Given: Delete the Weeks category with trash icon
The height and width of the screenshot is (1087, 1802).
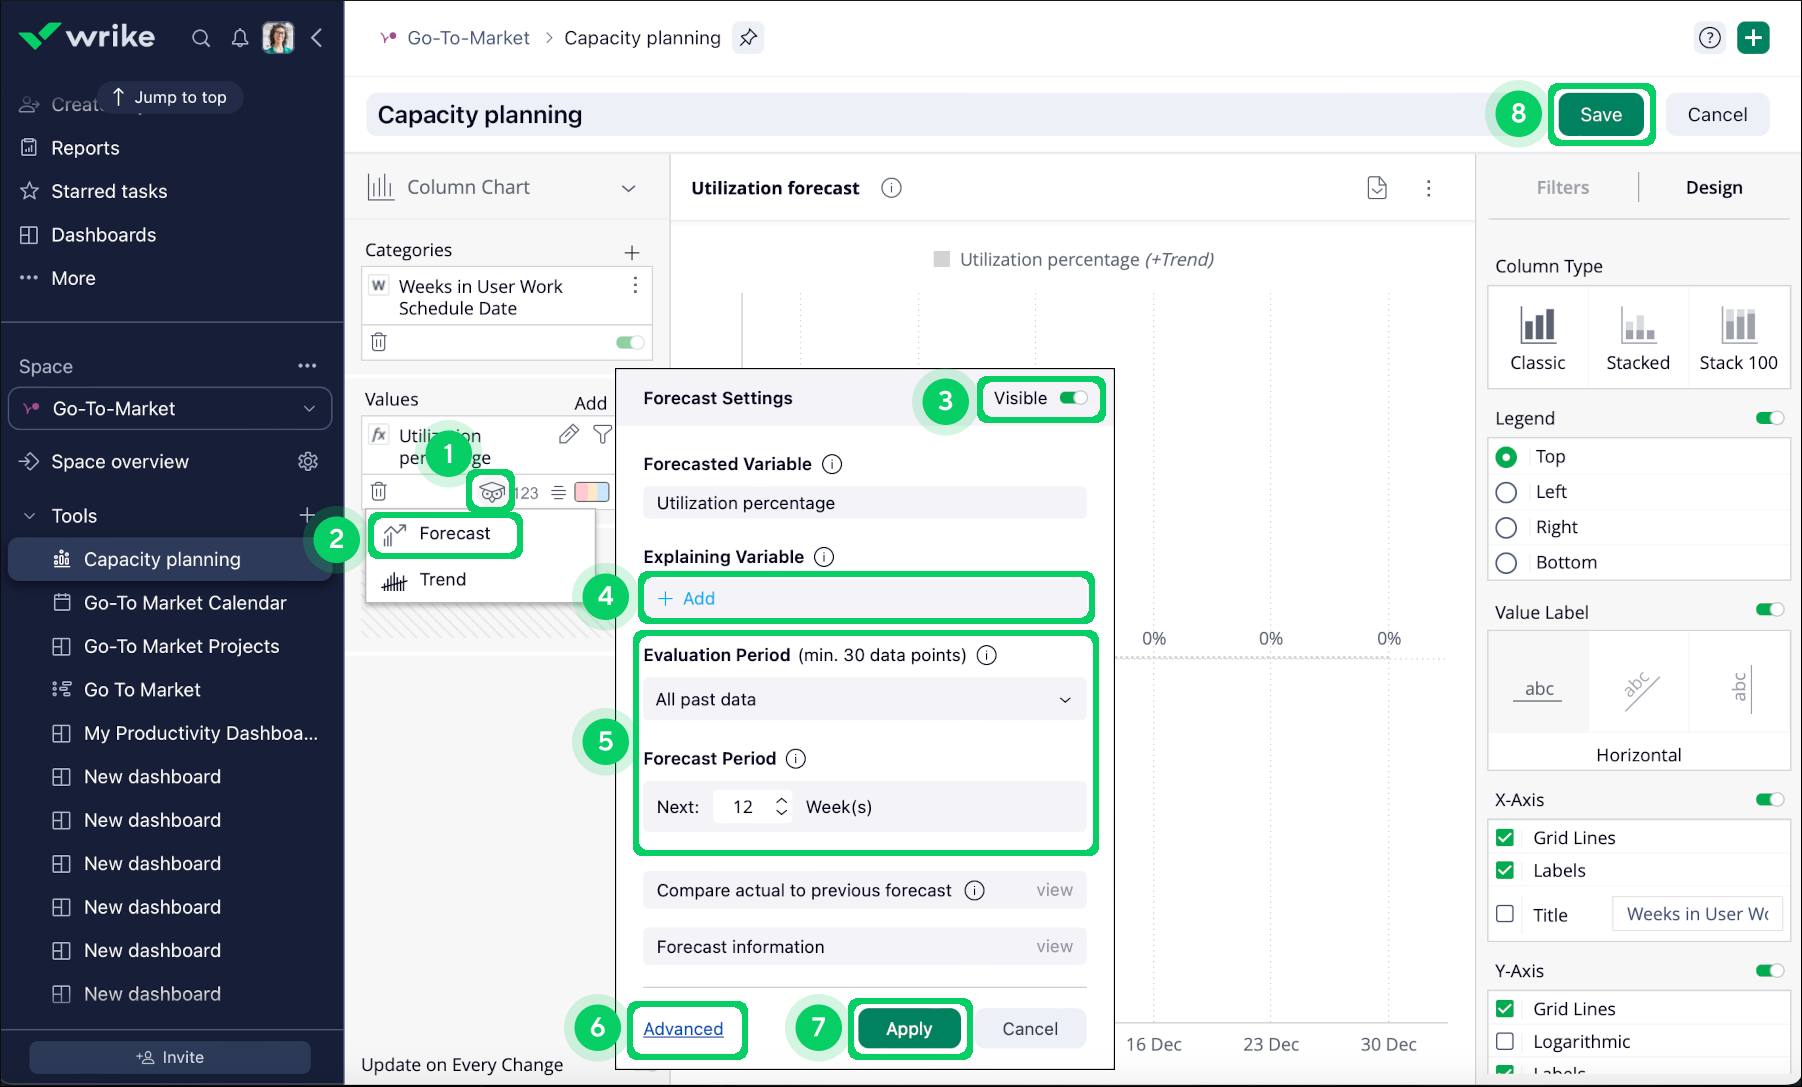Looking at the screenshot, I should click(379, 342).
